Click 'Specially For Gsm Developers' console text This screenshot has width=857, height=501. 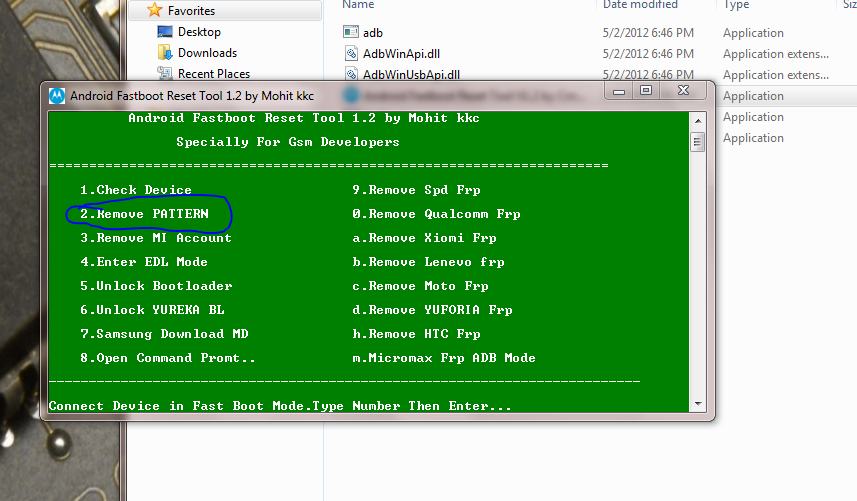(287, 142)
